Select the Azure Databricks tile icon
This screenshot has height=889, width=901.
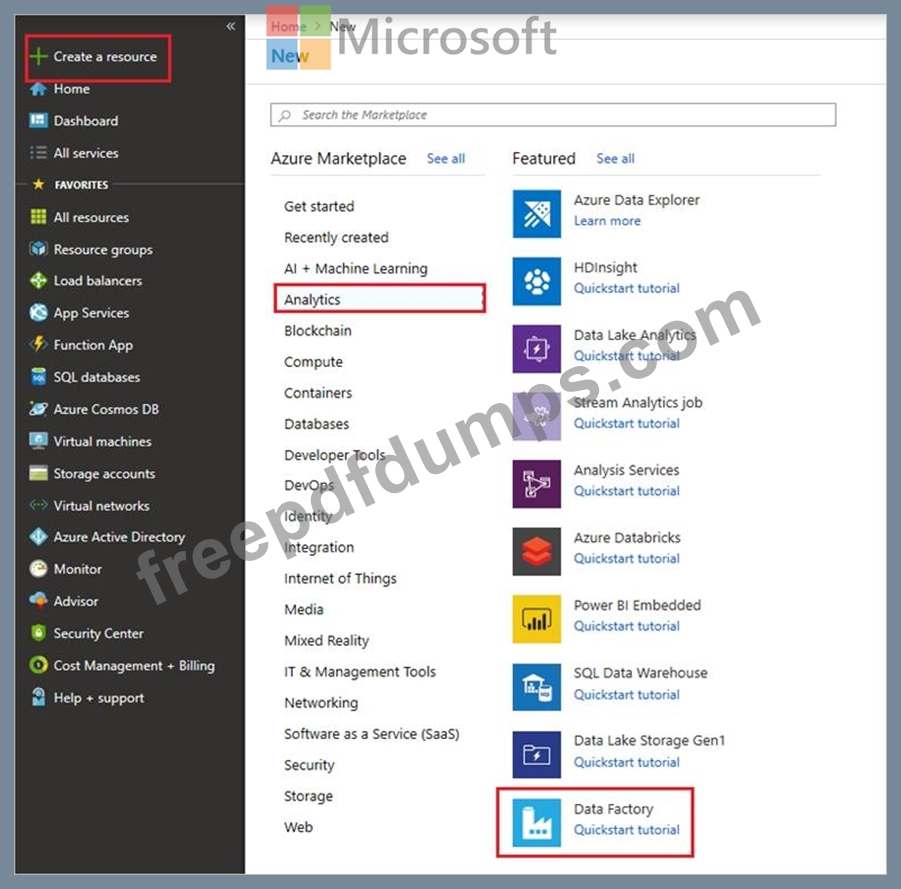[x=537, y=552]
